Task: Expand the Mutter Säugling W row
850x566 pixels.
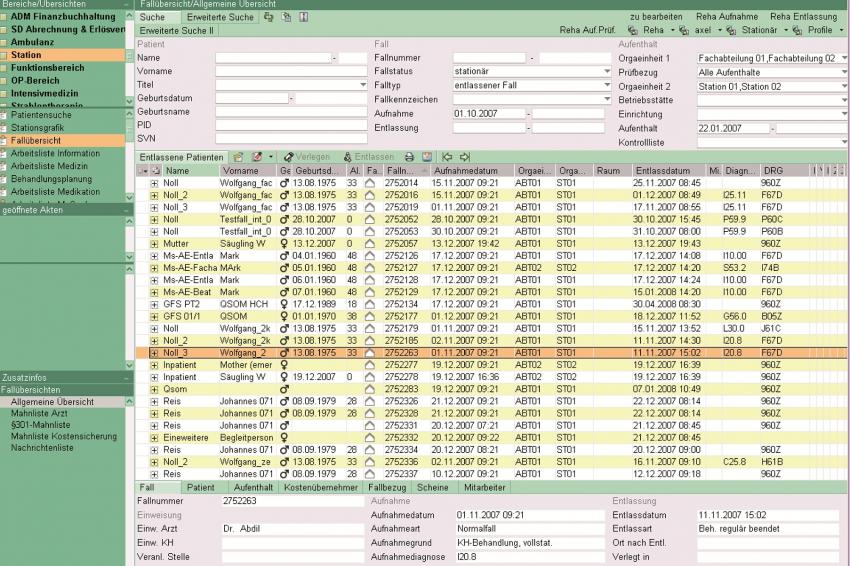Action: click(x=154, y=244)
